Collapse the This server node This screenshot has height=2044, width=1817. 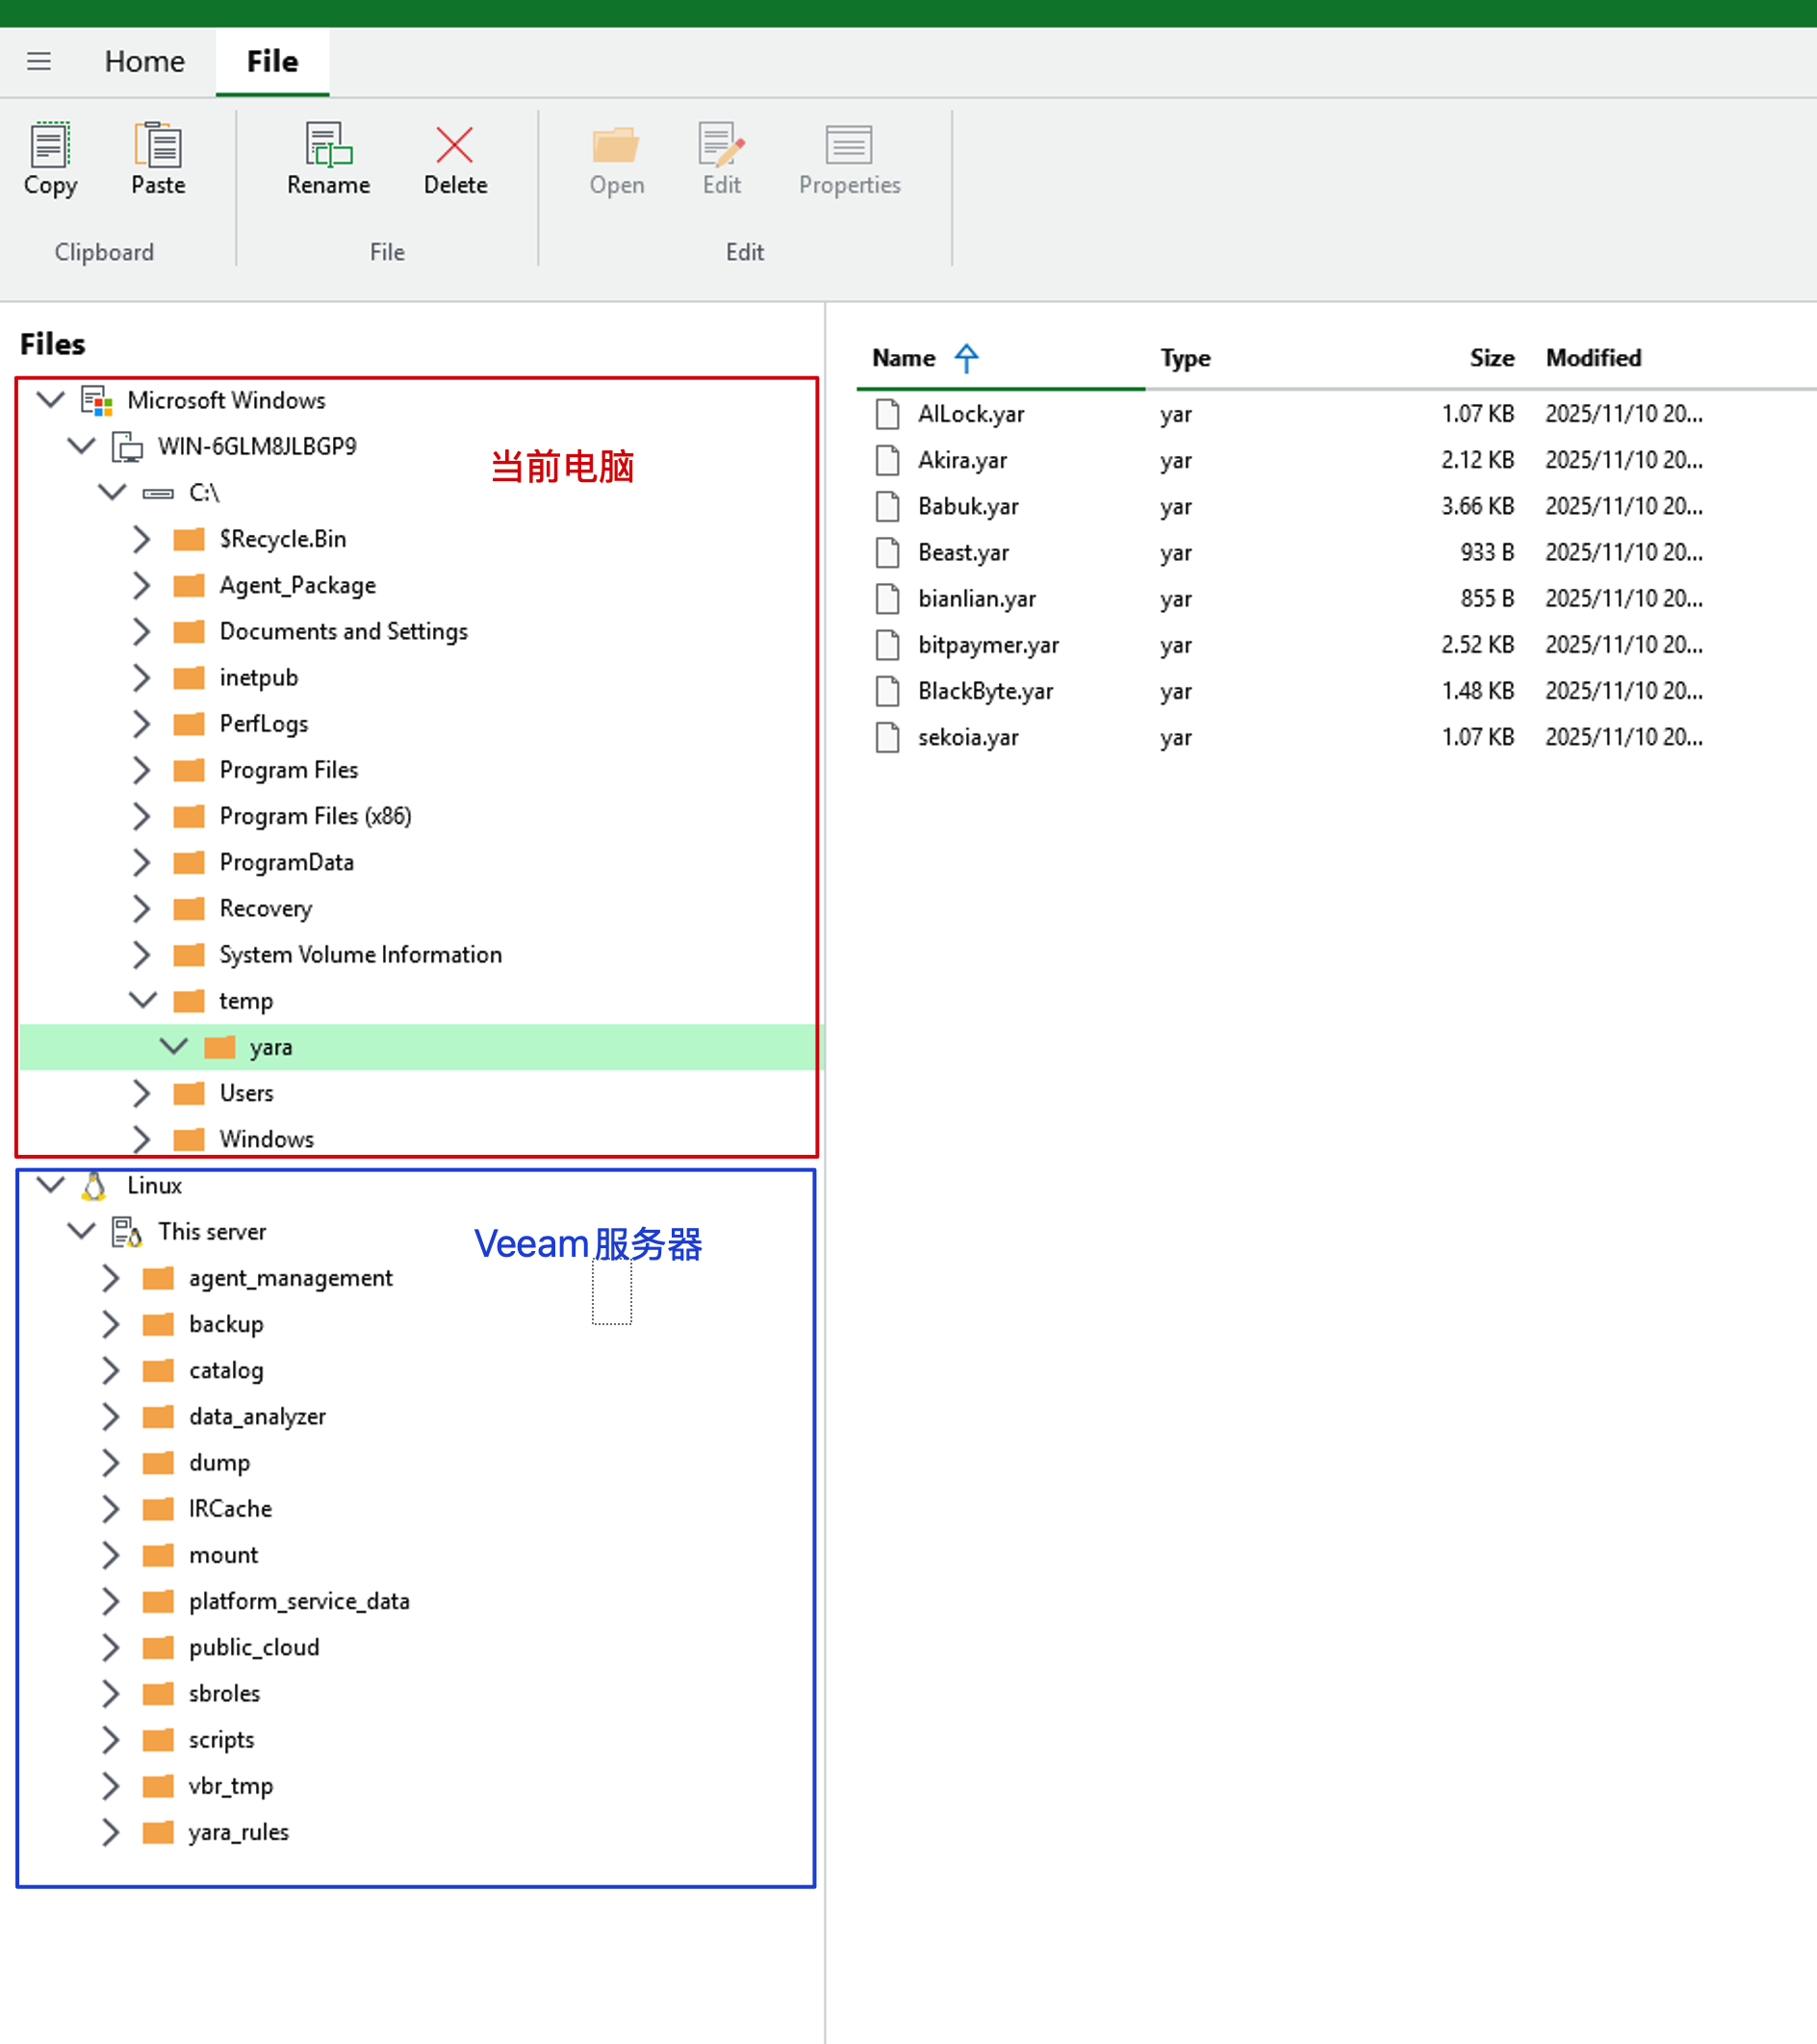[82, 1231]
